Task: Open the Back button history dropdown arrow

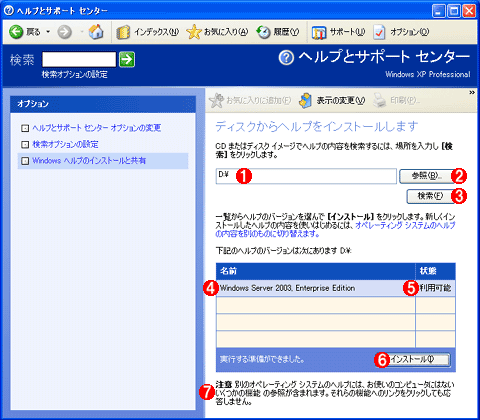Action: tap(48, 32)
